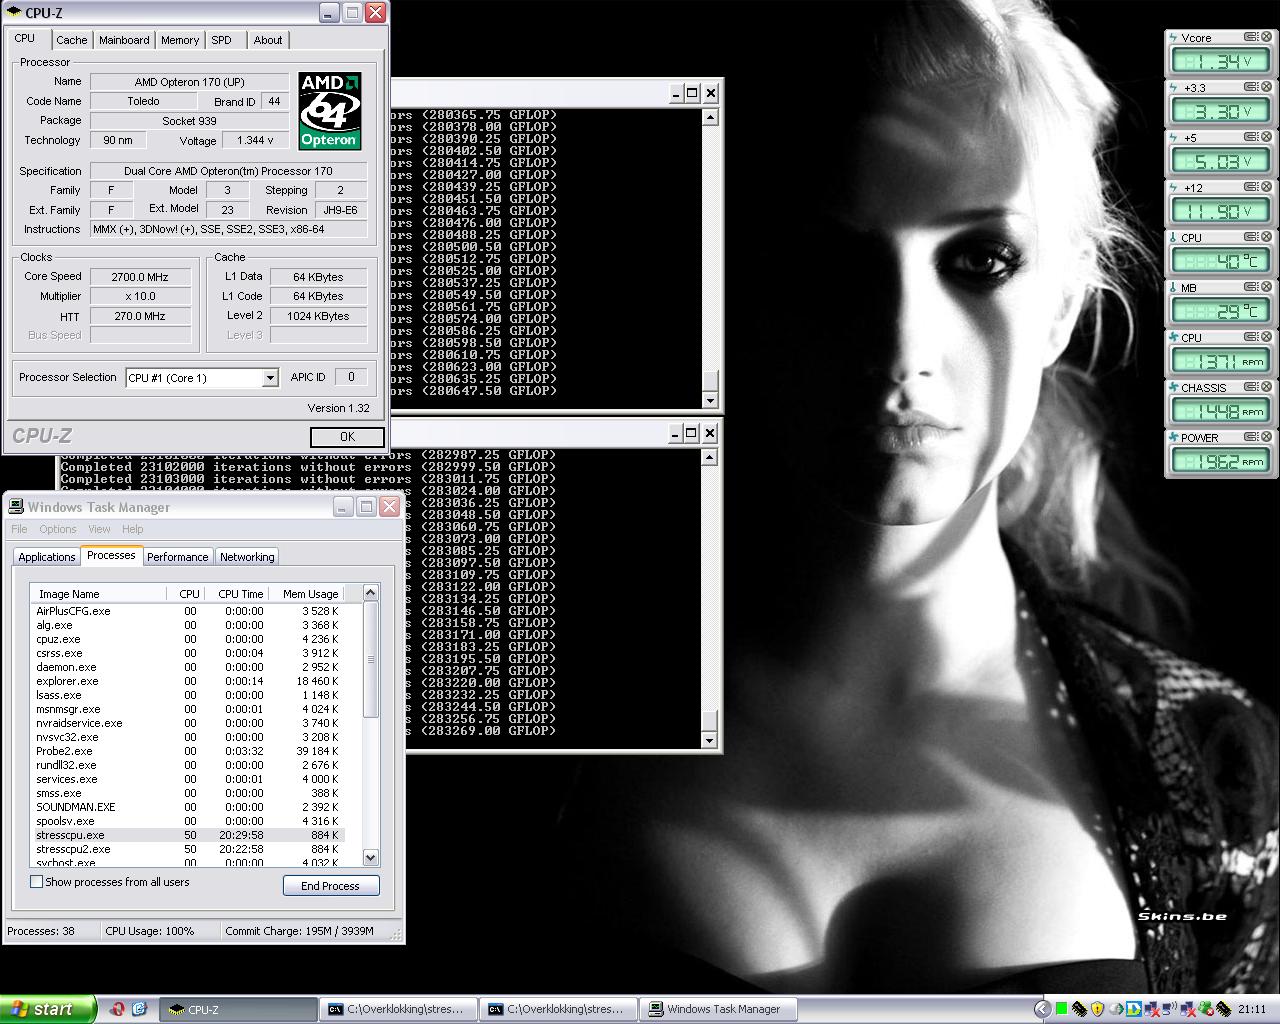Image resolution: width=1280 pixels, height=1024 pixels.
Task: Launch the red quick launch icon beside start
Action: click(x=116, y=1009)
